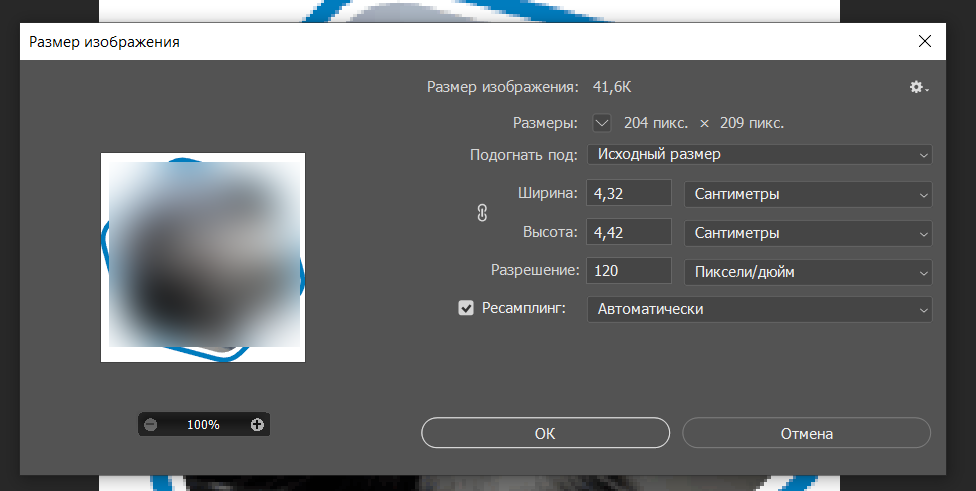Screen dimensions: 976x491
Task: Click the Отмена button
Action: pyautogui.click(x=807, y=433)
